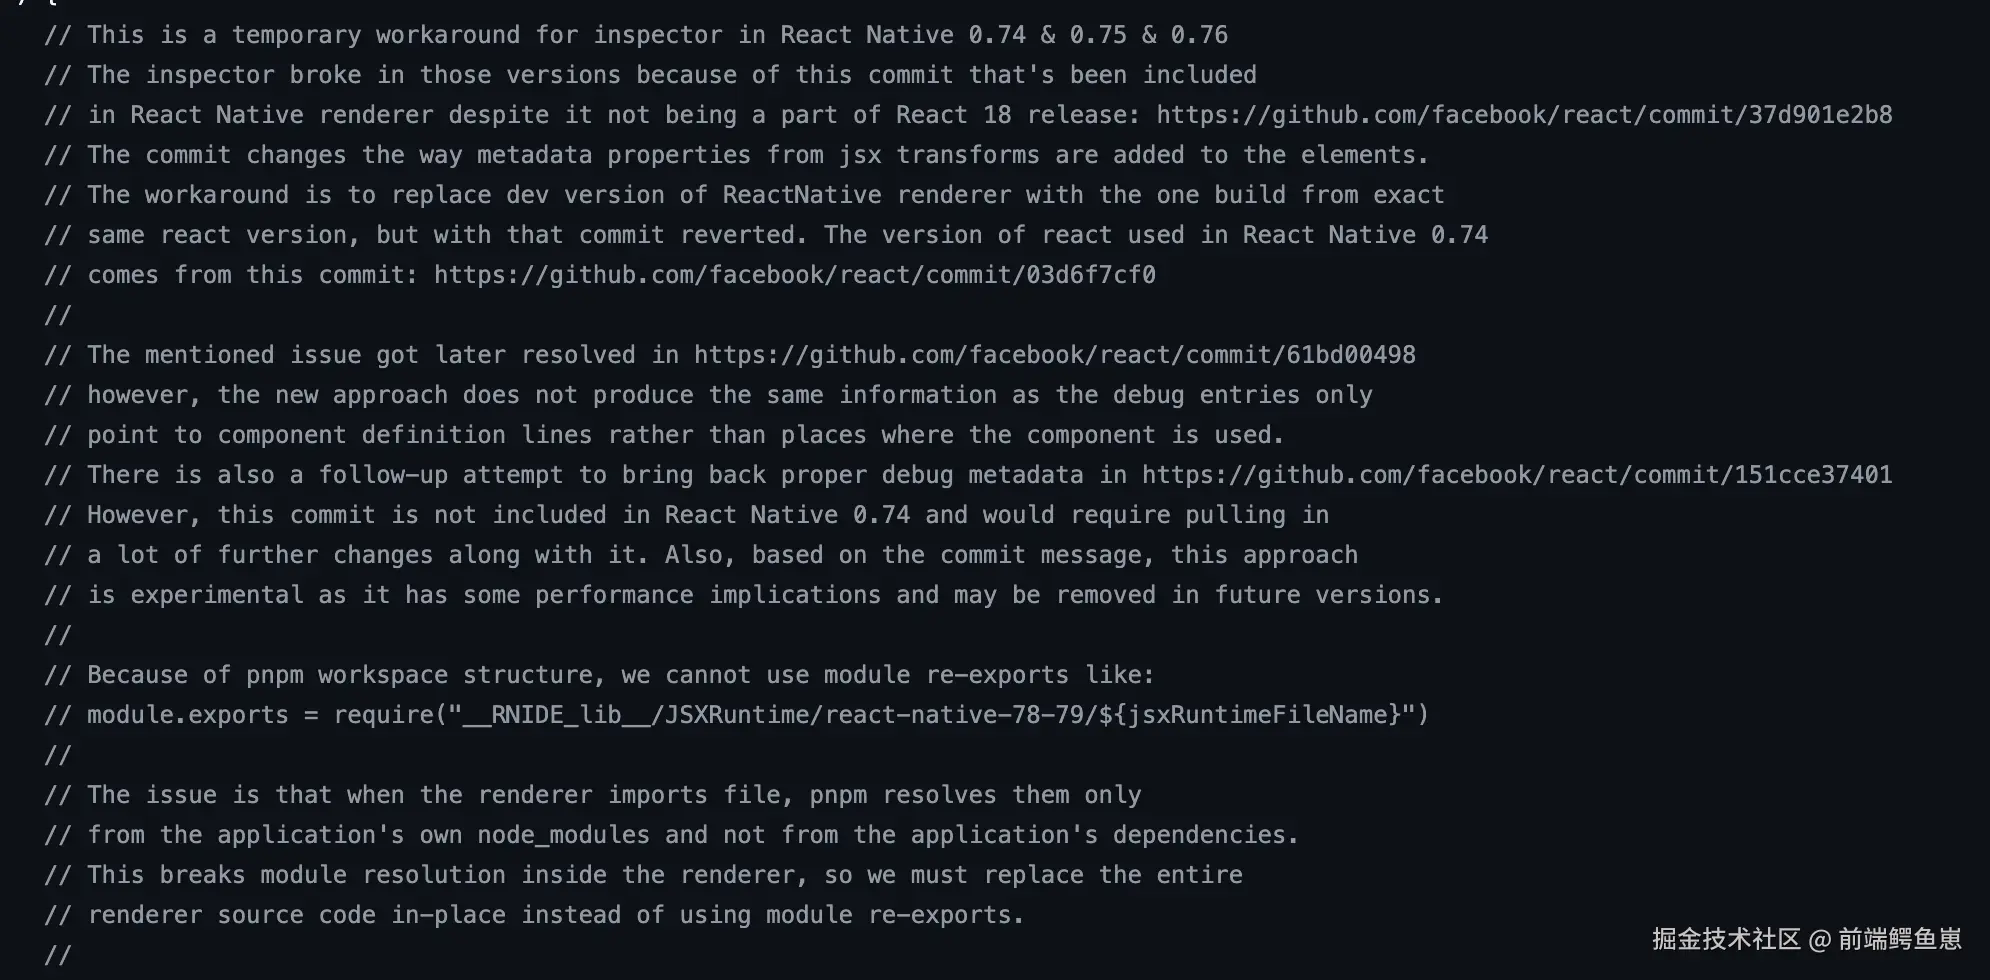Click the watermark text at bottom right
Image resolution: width=1990 pixels, height=980 pixels.
tap(1806, 939)
